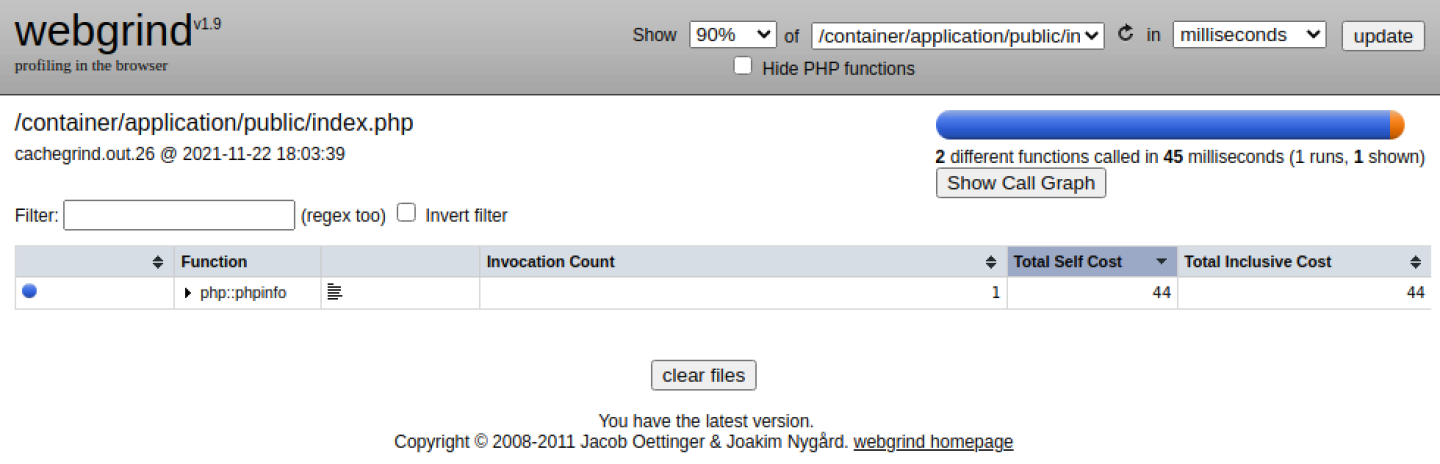Open the webgrind homepage link
1440x464 pixels.
pyautogui.click(x=933, y=442)
